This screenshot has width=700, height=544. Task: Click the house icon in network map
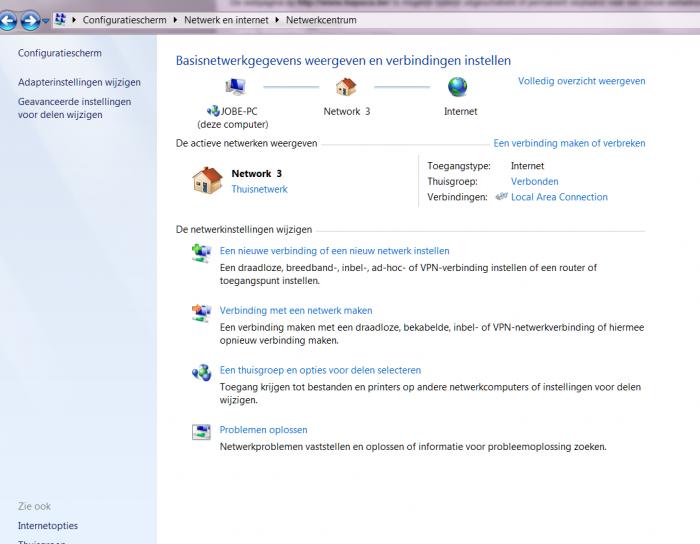pos(346,87)
